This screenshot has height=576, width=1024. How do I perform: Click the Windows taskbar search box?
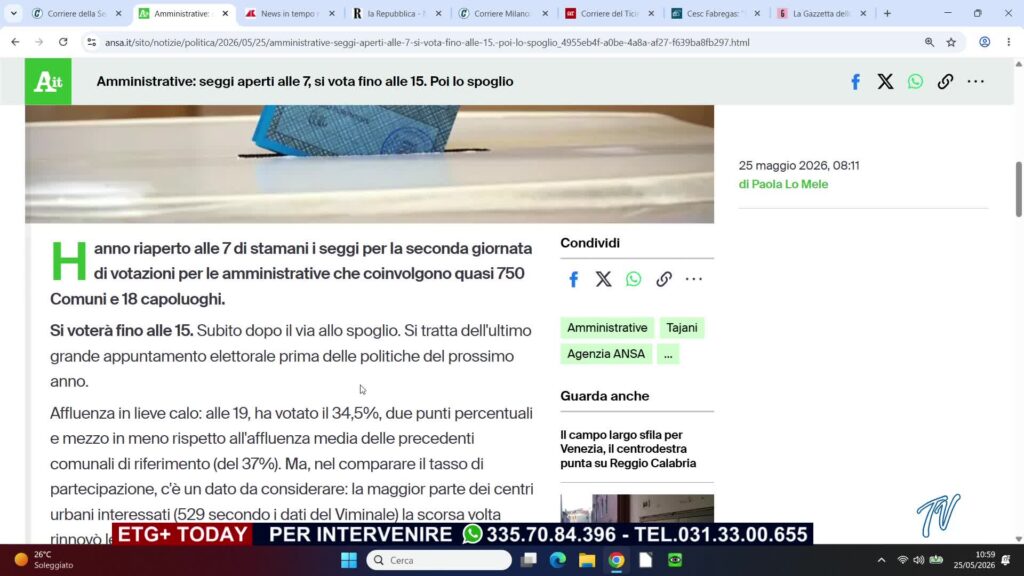coord(439,560)
